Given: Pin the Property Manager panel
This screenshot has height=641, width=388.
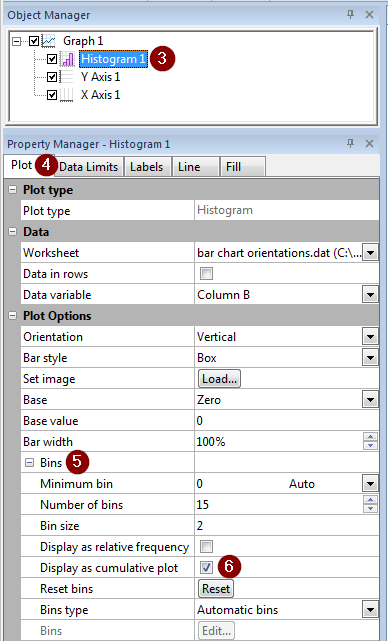Looking at the screenshot, I should point(350,143).
